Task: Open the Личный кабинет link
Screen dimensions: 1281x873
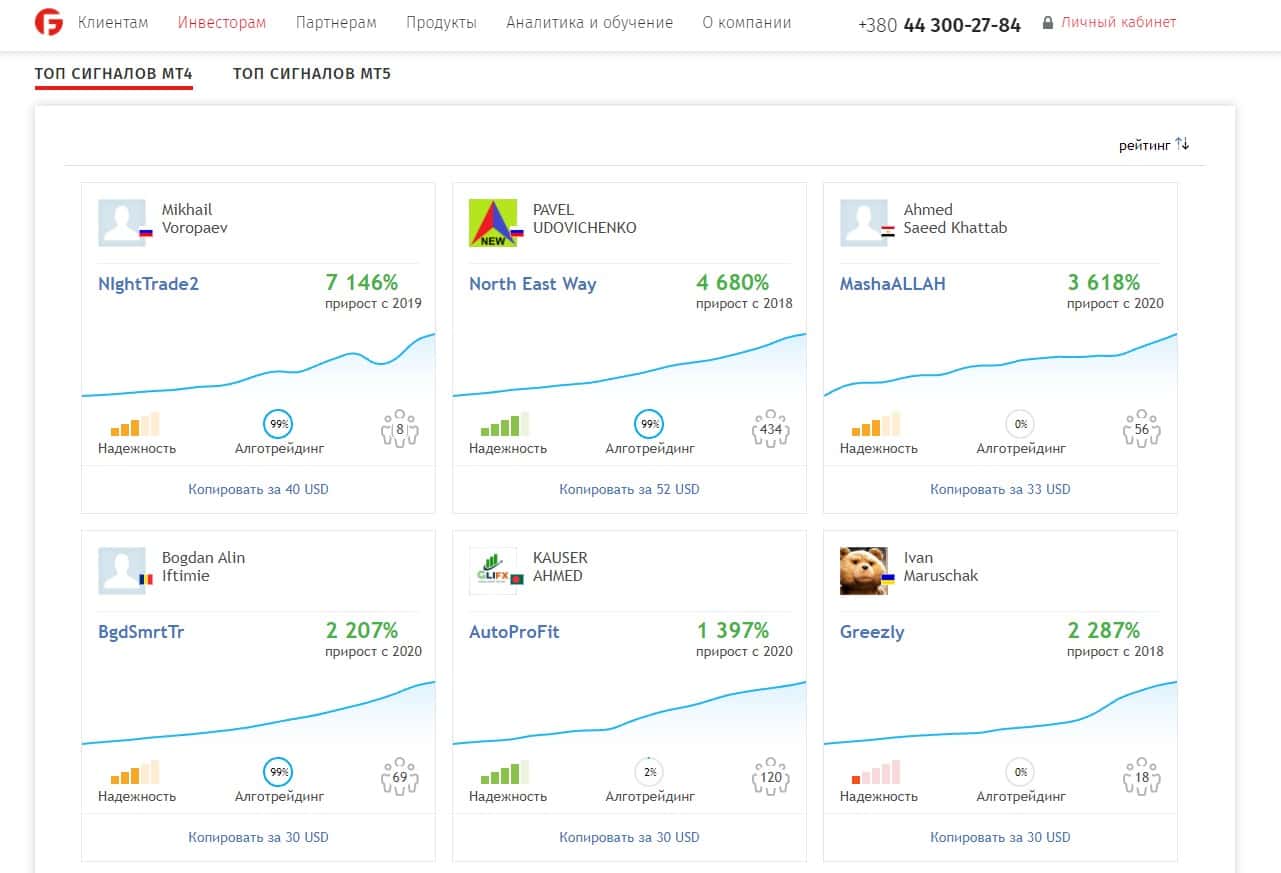Action: tap(1119, 22)
